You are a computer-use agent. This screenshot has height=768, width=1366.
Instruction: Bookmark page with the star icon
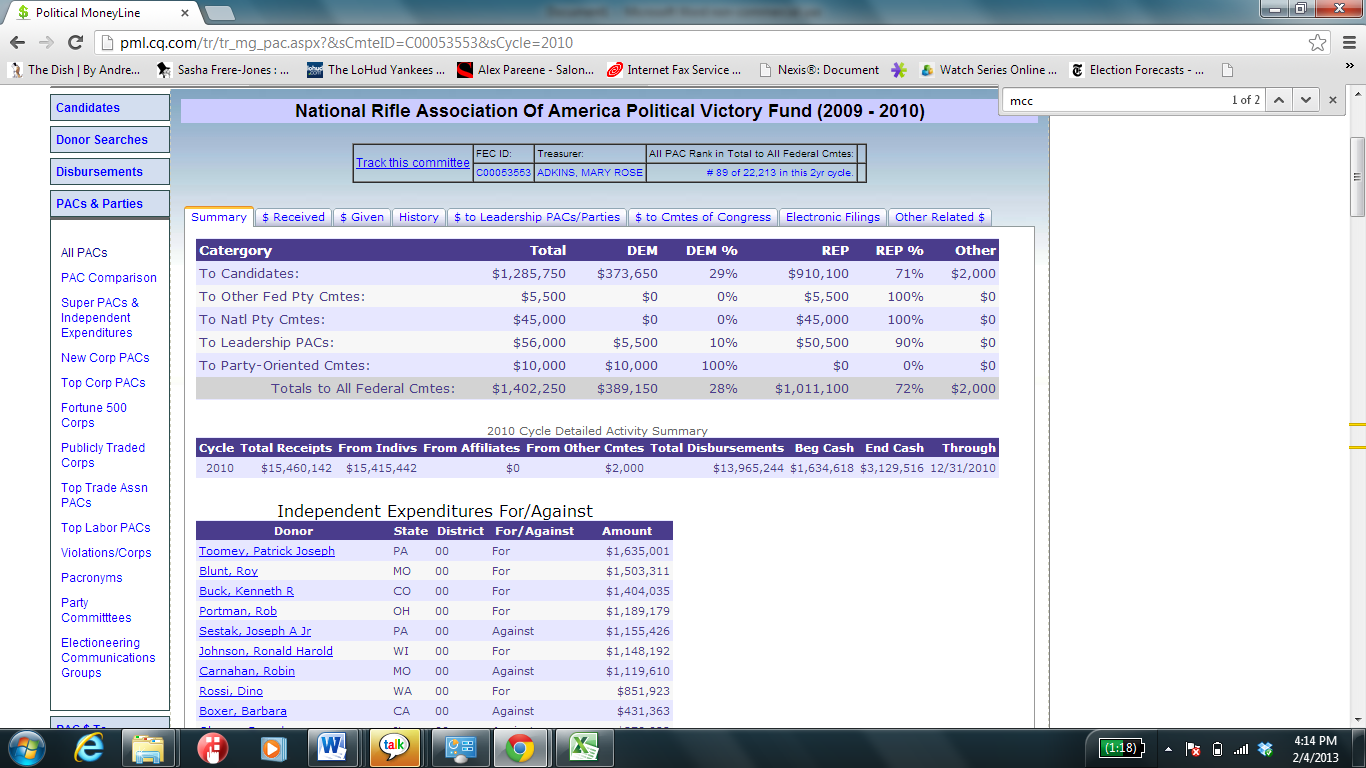tap(1318, 43)
